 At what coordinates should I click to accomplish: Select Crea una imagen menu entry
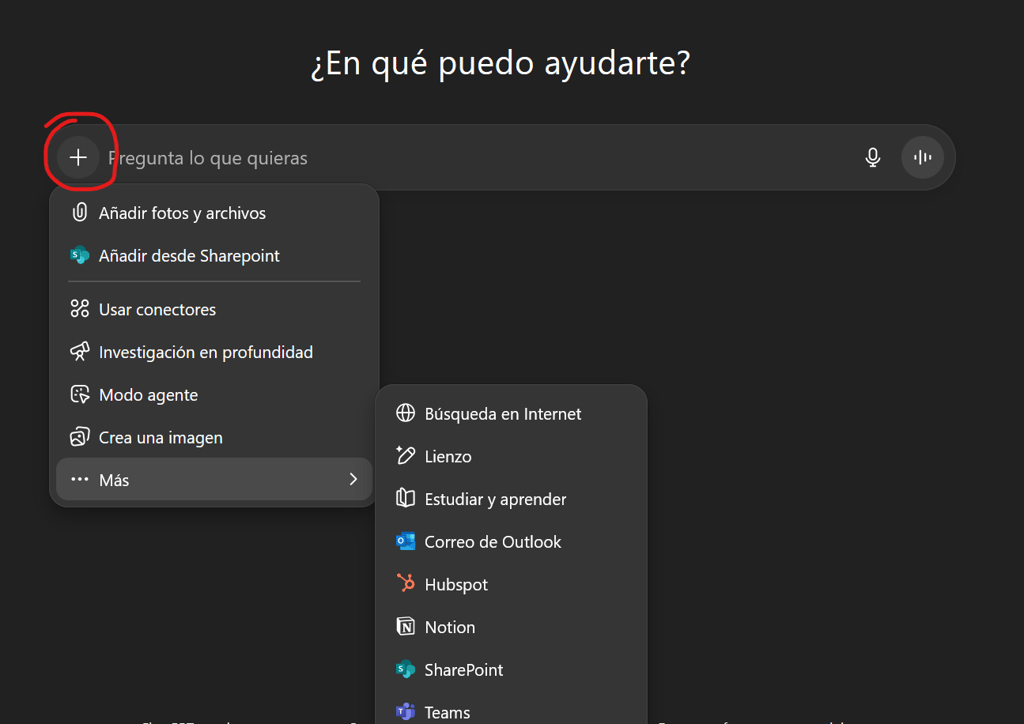(x=160, y=438)
